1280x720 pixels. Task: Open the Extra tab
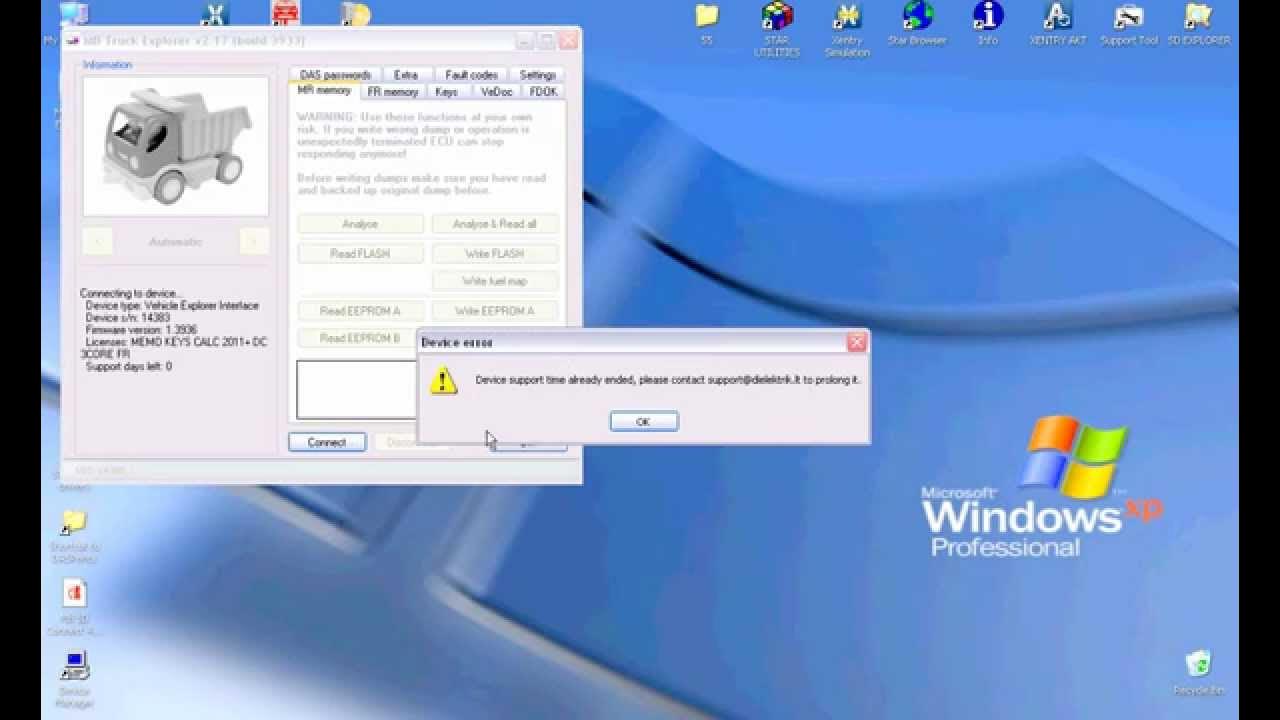(x=406, y=75)
